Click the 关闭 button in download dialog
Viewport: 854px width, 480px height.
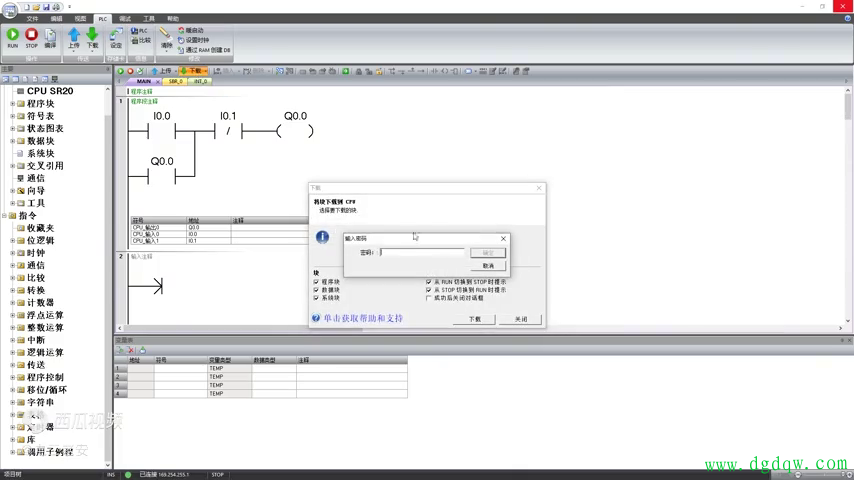click(521, 319)
